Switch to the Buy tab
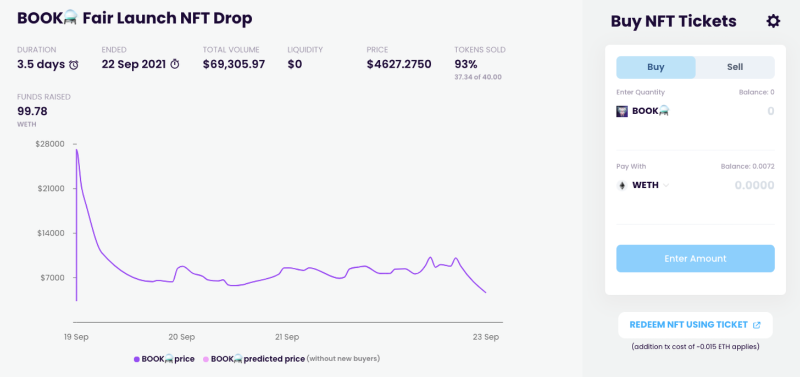800x377 pixels. tap(656, 67)
